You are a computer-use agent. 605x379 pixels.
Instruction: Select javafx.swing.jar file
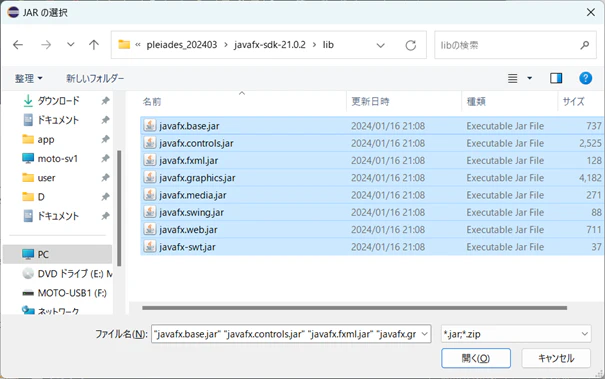(372, 212)
